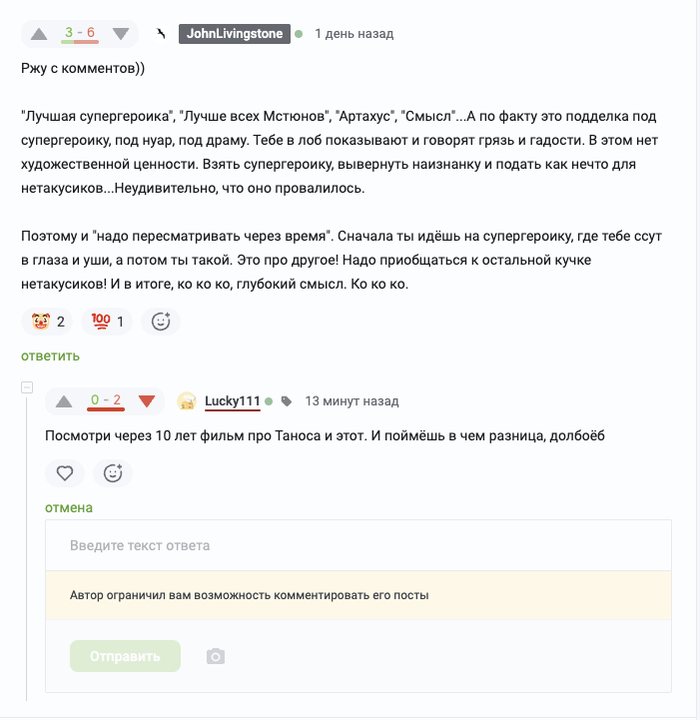Click "ответить" under the first comment
Viewport: 700px width, 720px height.
51,356
